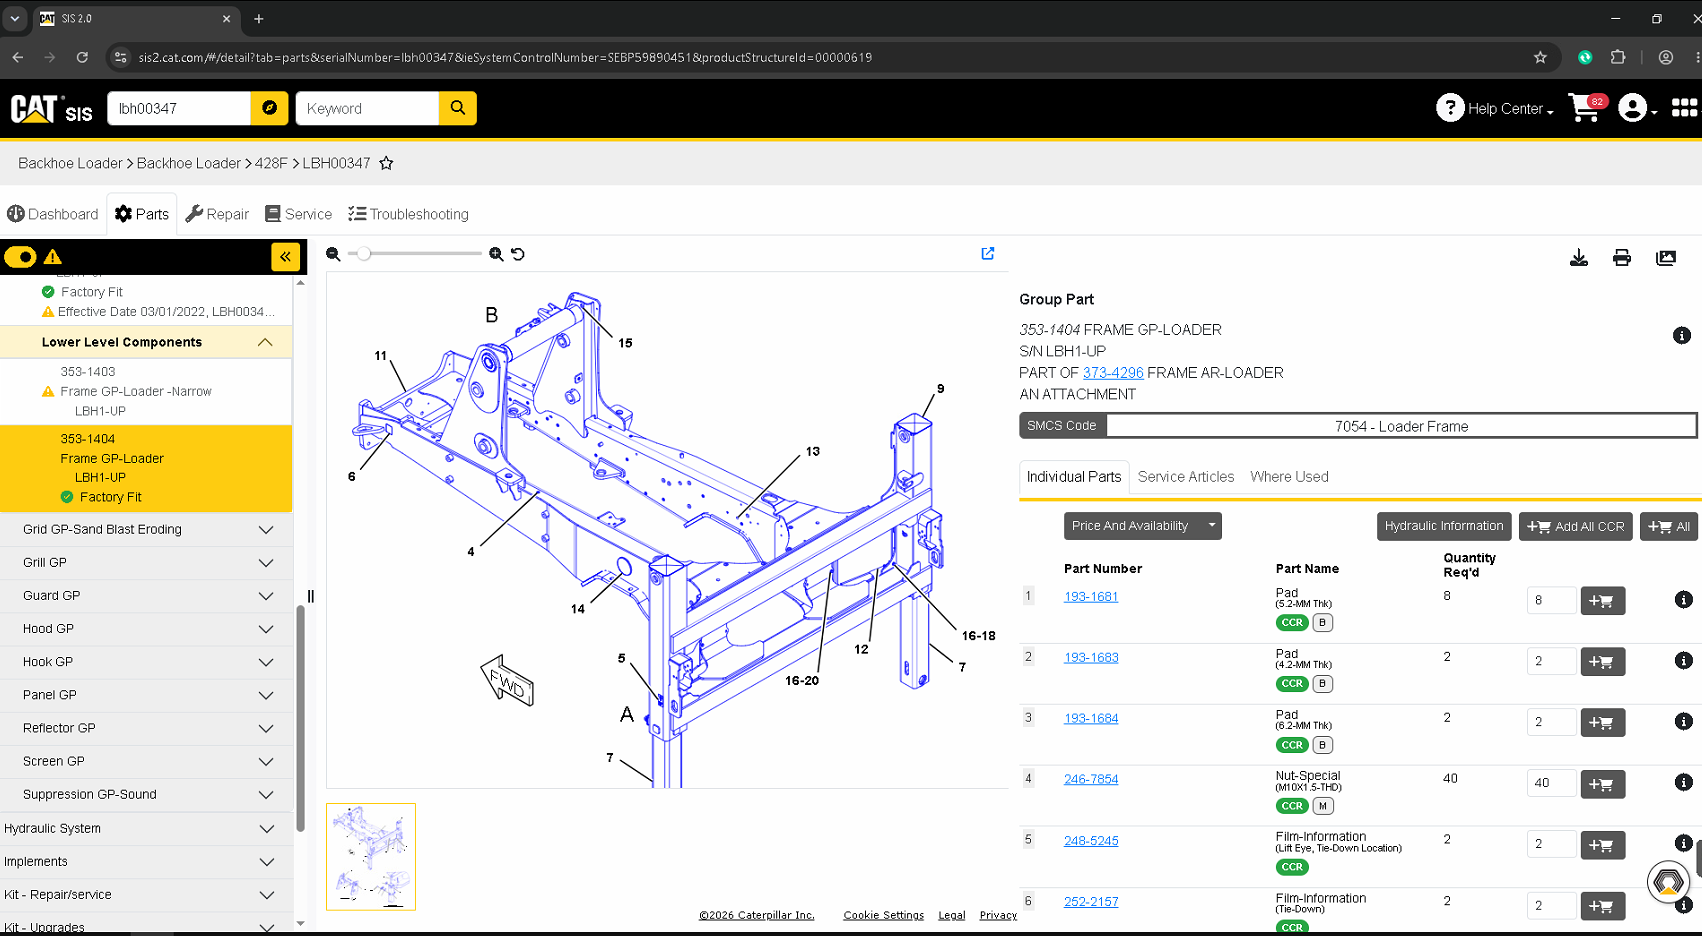Toggle the yellow sidebar switch
Screen dimensions: 1702x936
tap(20, 257)
